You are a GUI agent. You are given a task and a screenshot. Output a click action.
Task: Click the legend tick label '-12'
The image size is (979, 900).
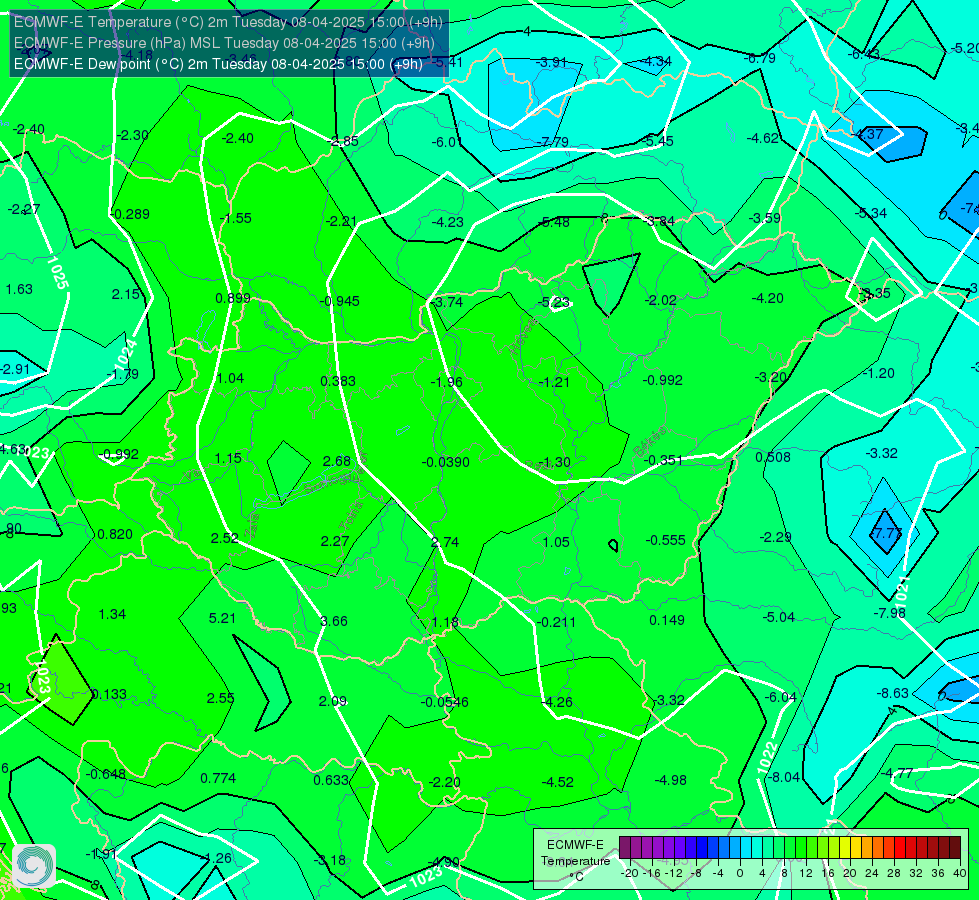(x=673, y=873)
